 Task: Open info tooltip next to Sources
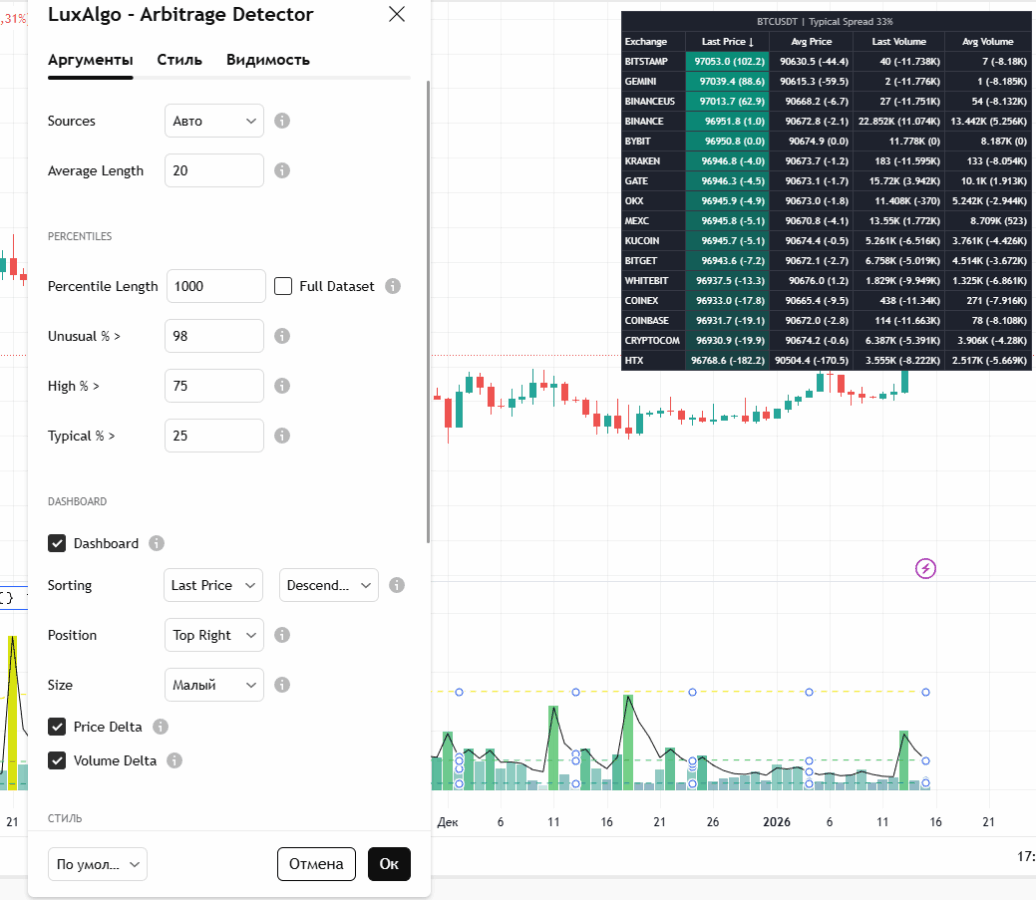pos(282,121)
